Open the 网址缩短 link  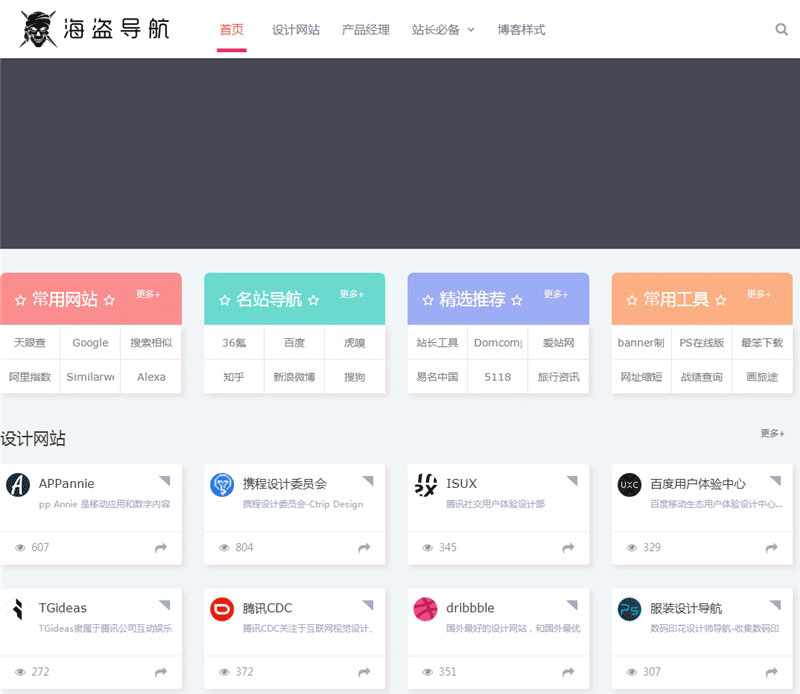coord(641,377)
